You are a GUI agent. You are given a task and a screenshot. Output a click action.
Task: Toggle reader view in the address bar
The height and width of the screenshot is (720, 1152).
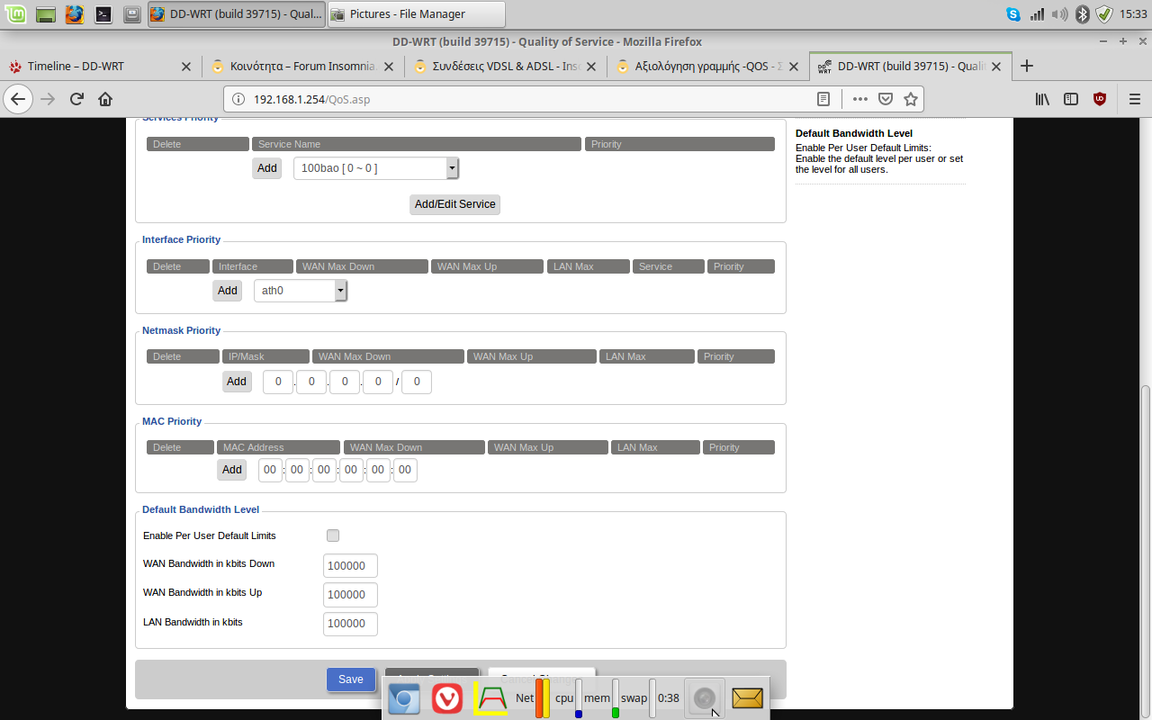824,99
